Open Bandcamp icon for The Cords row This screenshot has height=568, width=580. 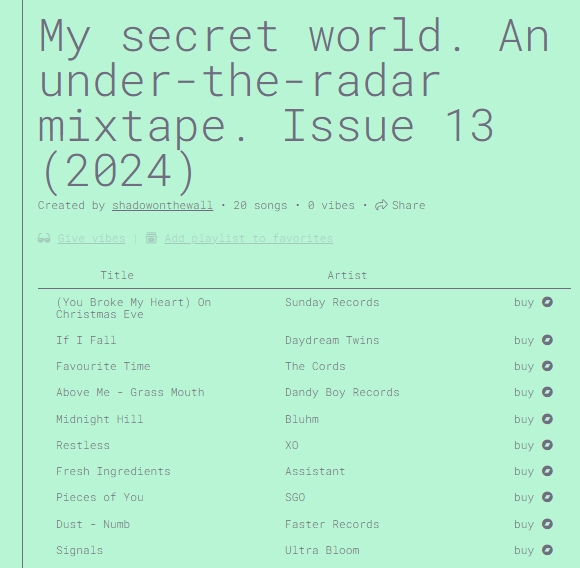pyautogui.click(x=547, y=366)
